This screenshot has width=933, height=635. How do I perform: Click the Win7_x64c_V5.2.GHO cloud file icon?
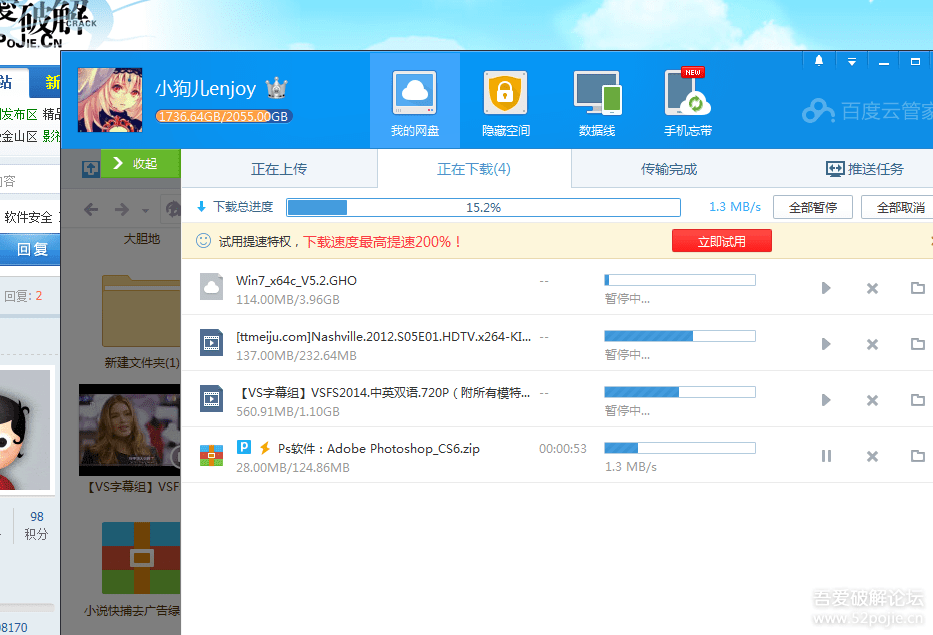[211, 287]
